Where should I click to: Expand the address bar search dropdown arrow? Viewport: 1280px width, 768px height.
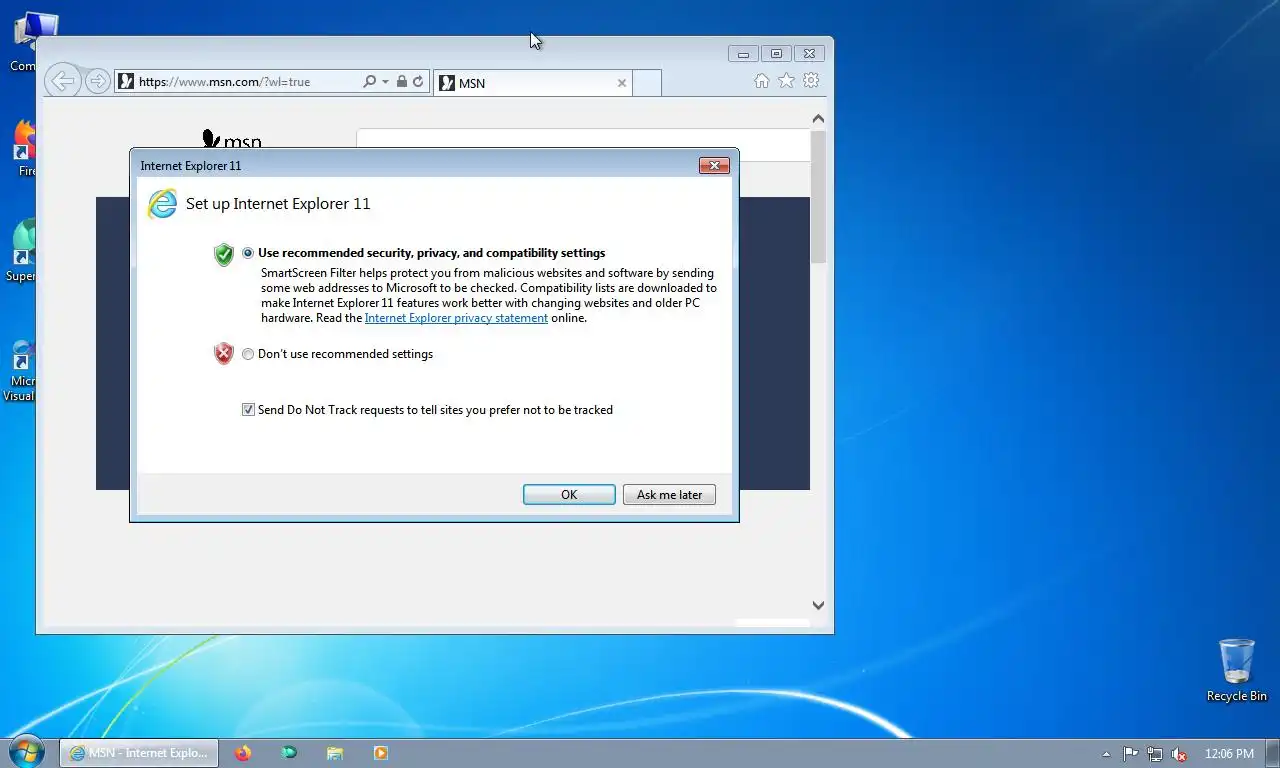click(385, 82)
